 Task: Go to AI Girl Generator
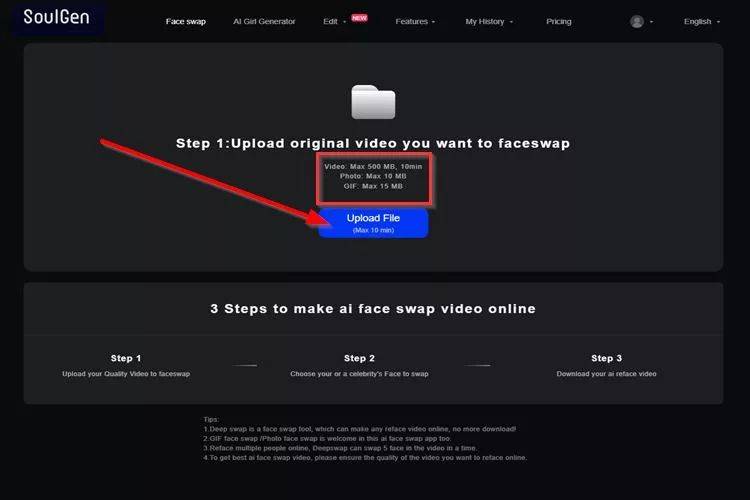pyautogui.click(x=264, y=22)
